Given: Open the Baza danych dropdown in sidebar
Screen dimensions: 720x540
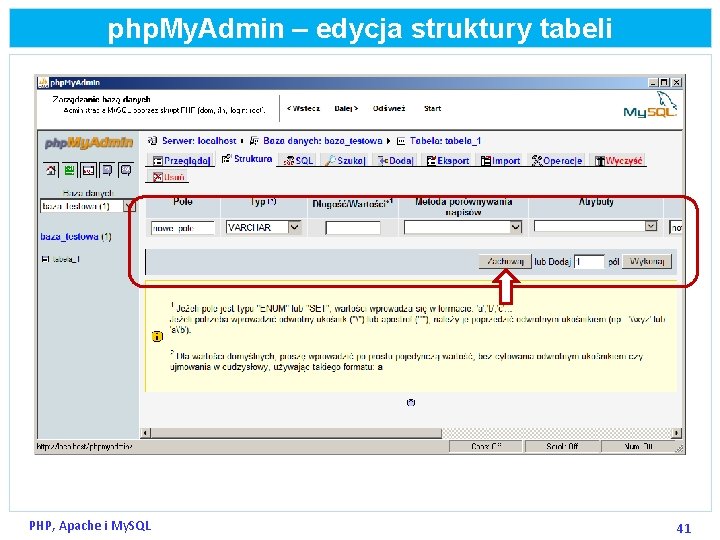Looking at the screenshot, I should click(x=87, y=206).
